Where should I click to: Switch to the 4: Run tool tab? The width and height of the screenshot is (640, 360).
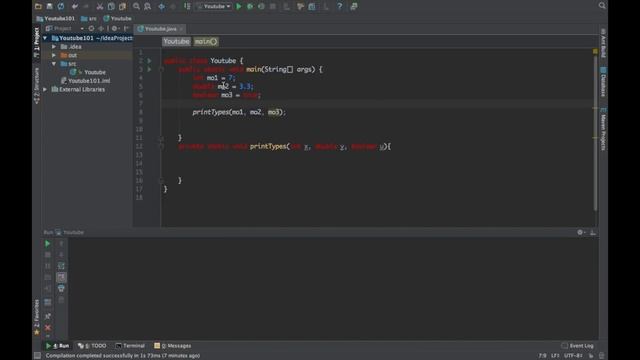click(x=58, y=346)
